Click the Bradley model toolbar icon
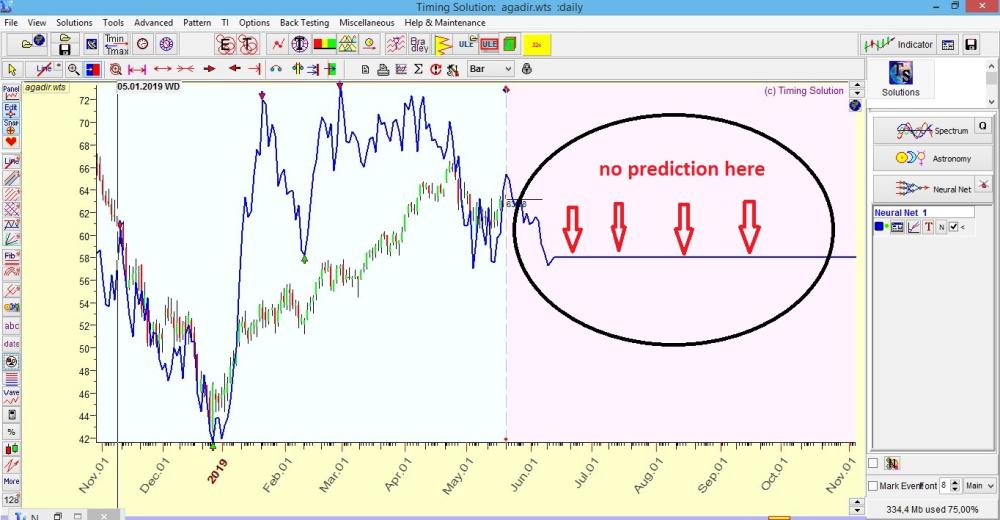 [x=417, y=44]
